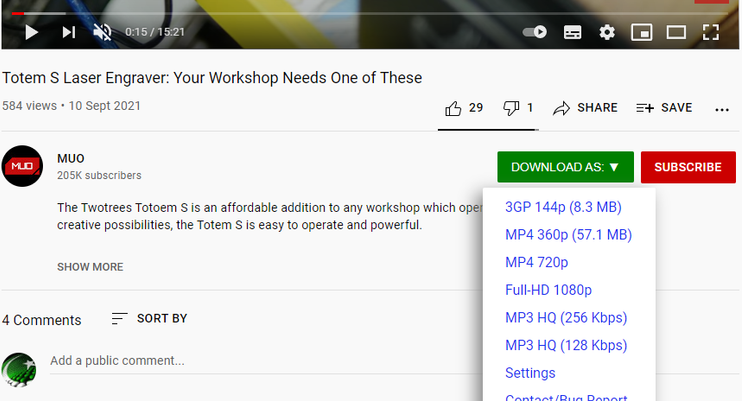Screen dimensions: 750x406
Task: Subscribe to the MUO channel
Action: (x=688, y=167)
